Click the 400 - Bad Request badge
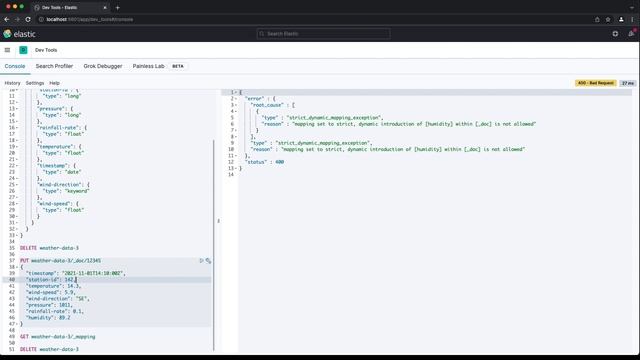This screenshot has width=640, height=360. pyautogui.click(x=596, y=83)
